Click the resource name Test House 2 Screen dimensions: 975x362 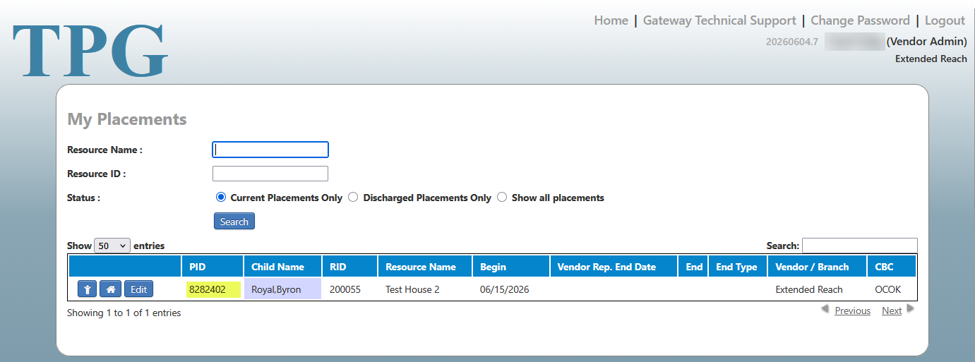click(x=412, y=289)
